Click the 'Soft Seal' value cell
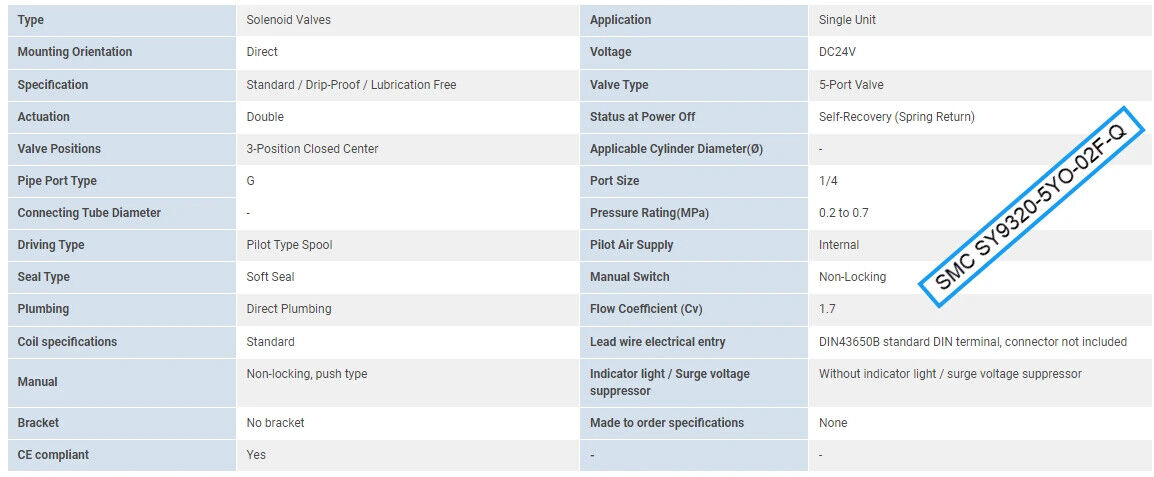This screenshot has width=1154, height=477. click(x=270, y=277)
